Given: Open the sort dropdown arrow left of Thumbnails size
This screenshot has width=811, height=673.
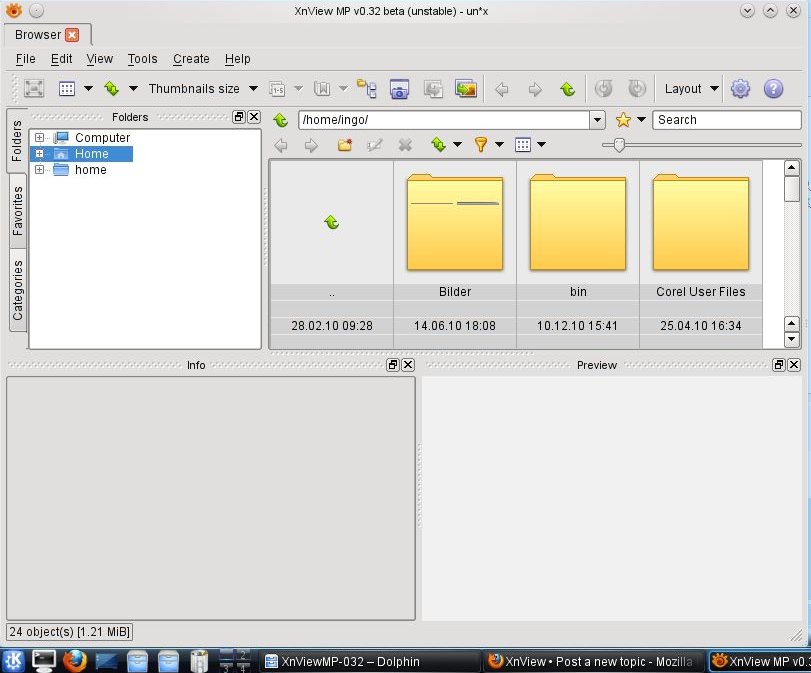Looking at the screenshot, I should (133, 88).
